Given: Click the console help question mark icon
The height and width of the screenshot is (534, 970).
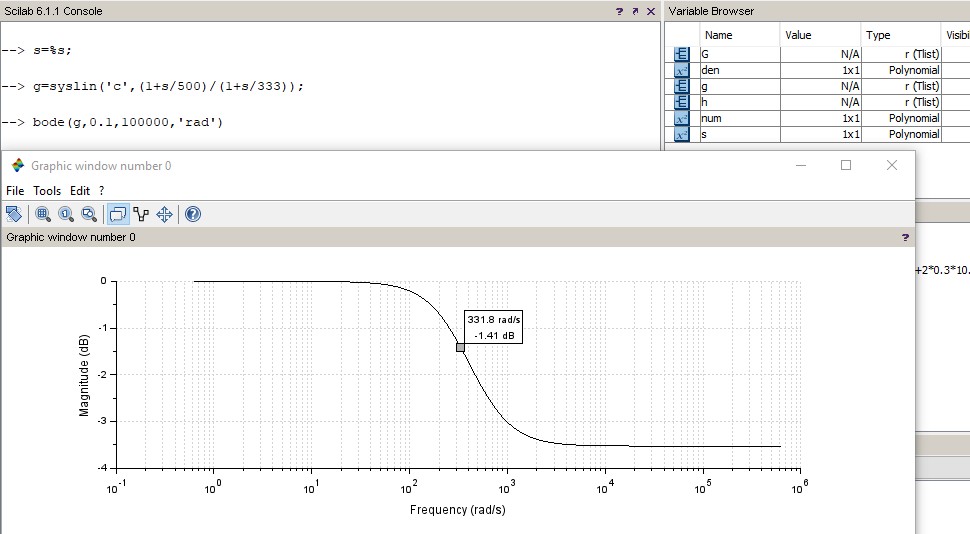Looking at the screenshot, I should click(620, 11).
